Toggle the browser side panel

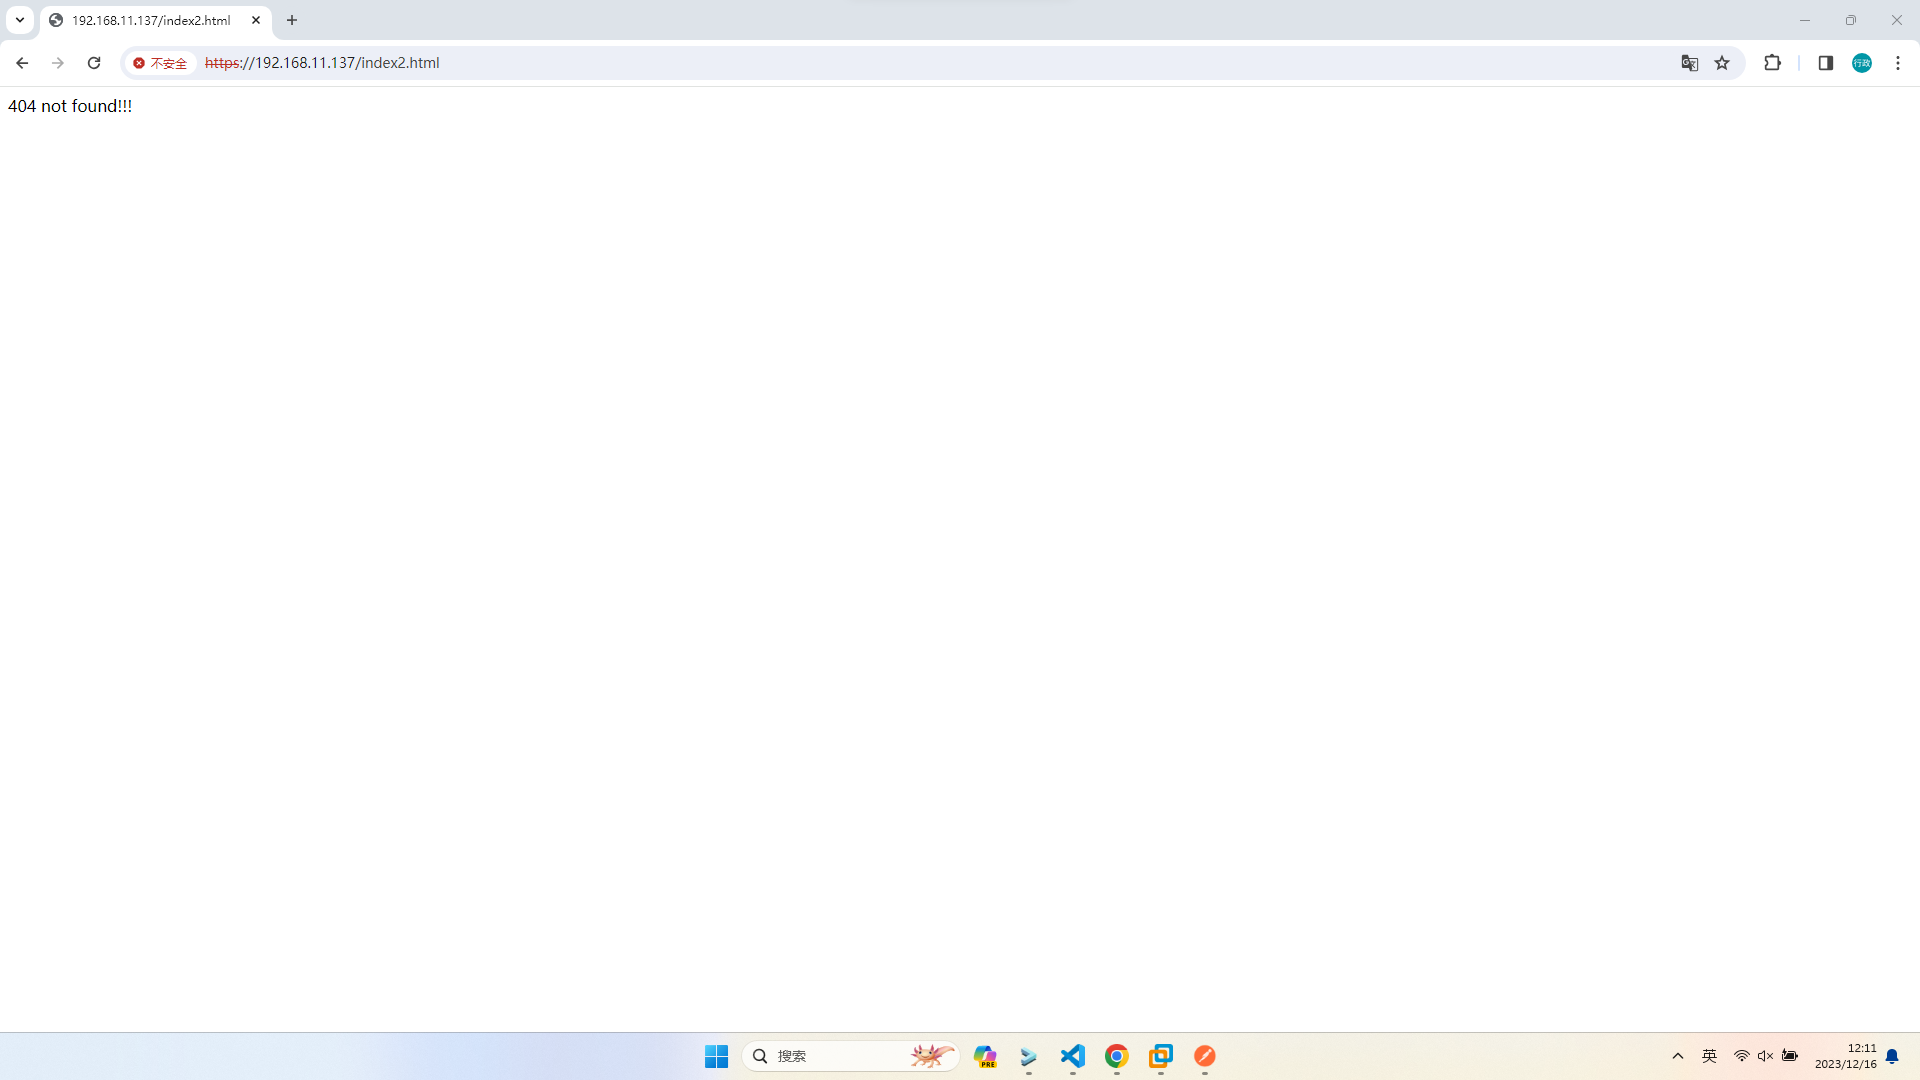1825,63
